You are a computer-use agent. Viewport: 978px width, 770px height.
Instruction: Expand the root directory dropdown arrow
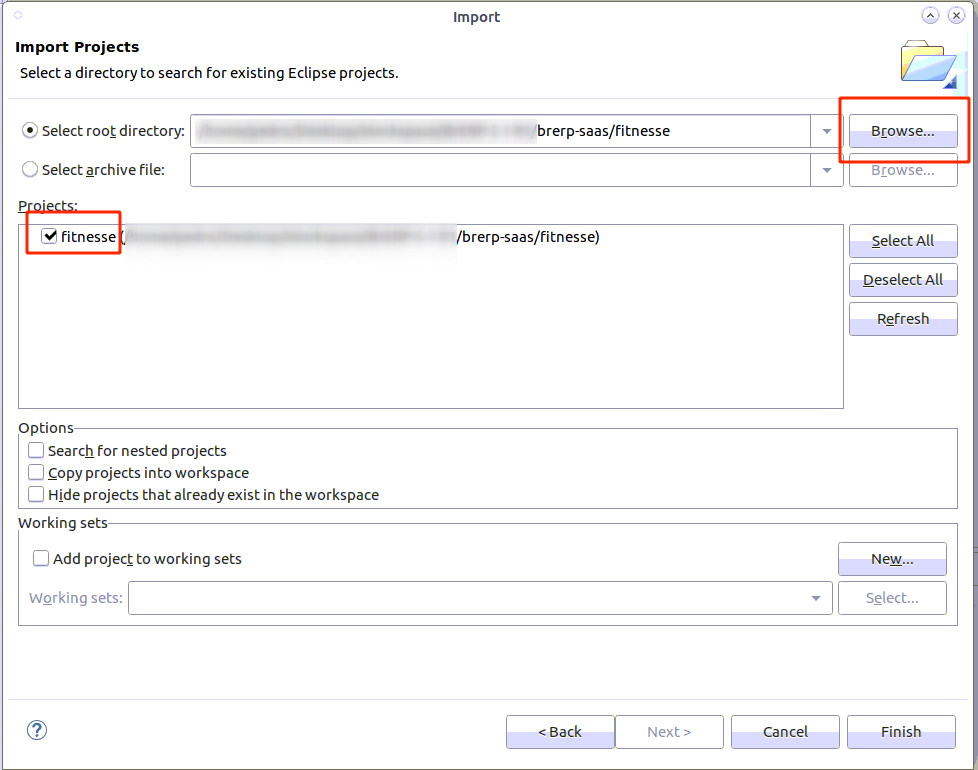(826, 131)
